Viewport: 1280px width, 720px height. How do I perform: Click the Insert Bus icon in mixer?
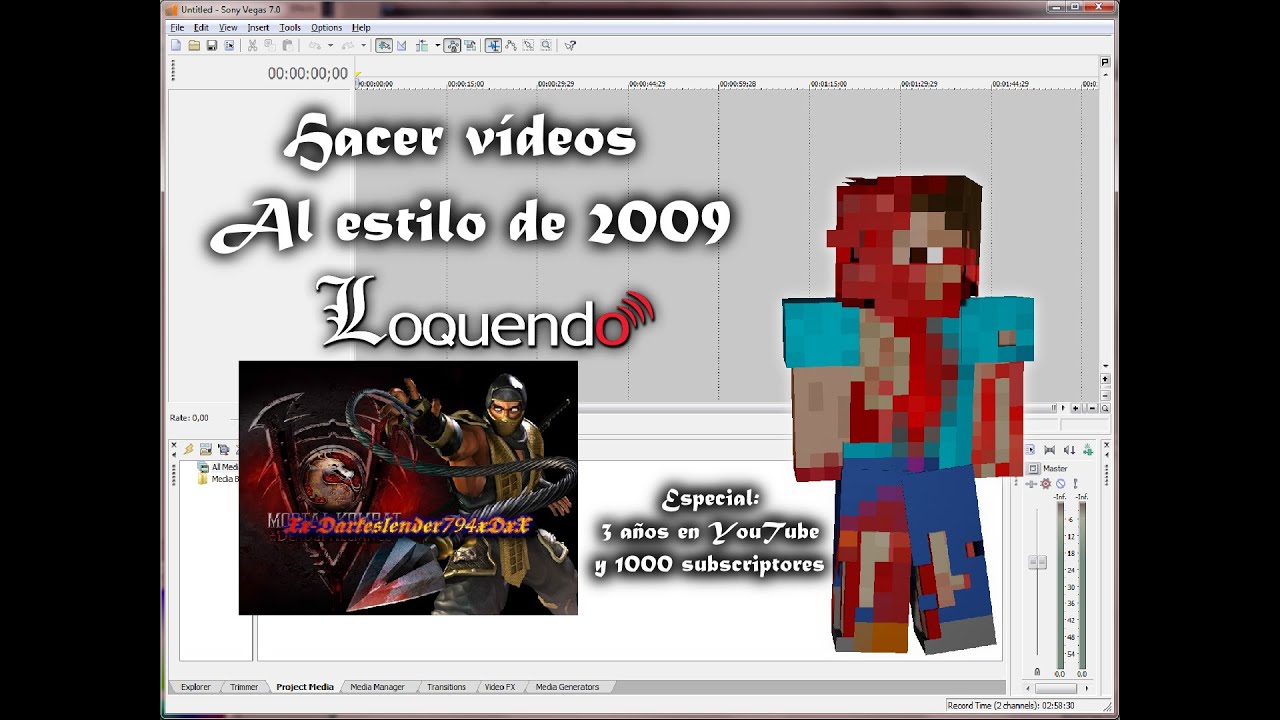pos(1088,450)
